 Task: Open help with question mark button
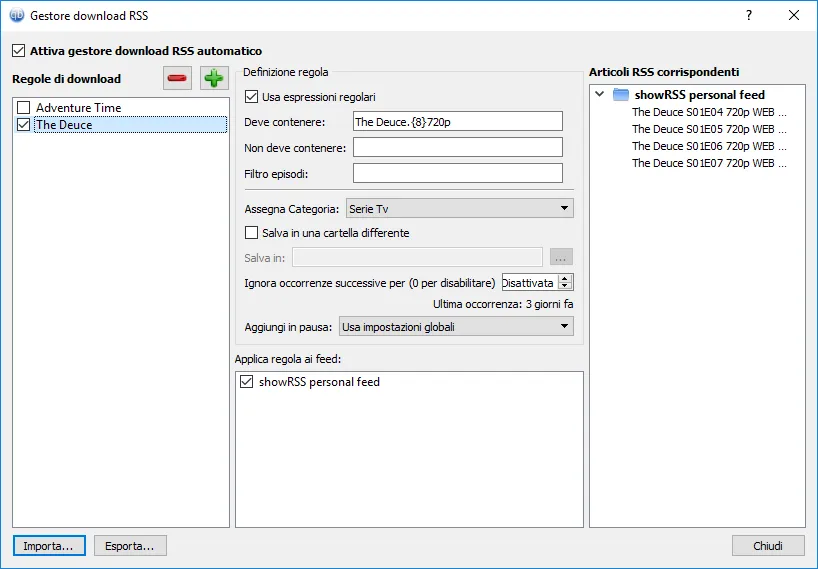click(x=749, y=15)
